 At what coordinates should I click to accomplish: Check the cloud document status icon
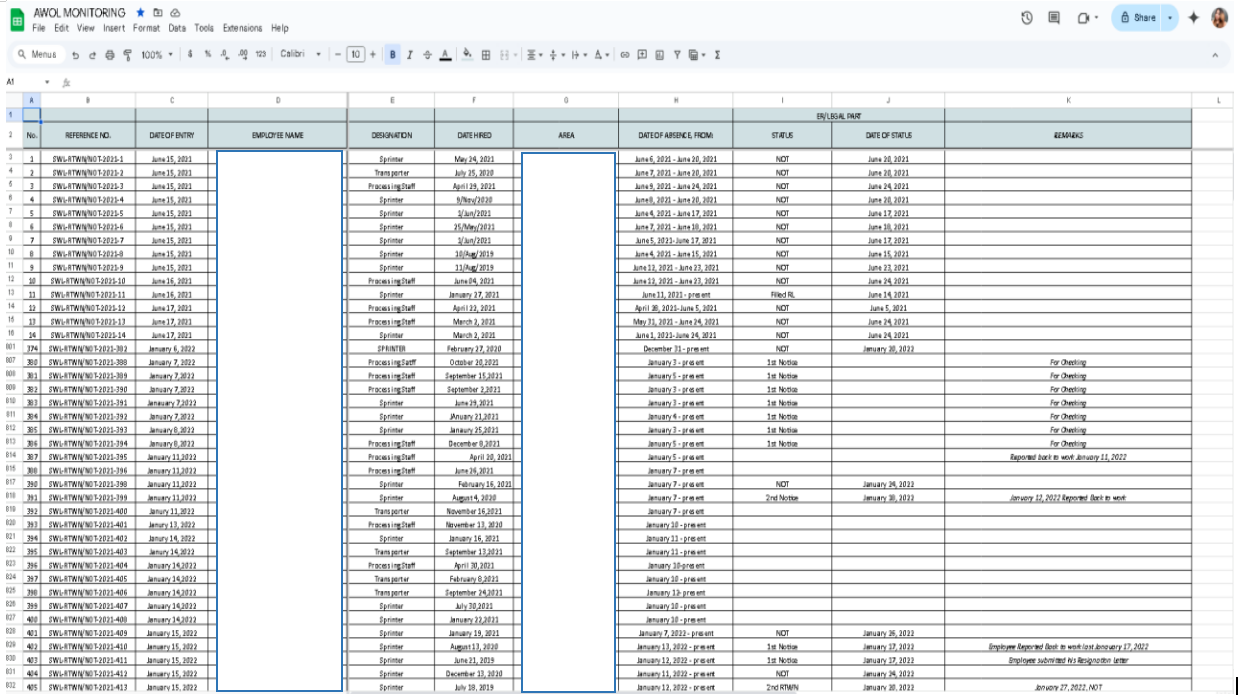(x=175, y=13)
